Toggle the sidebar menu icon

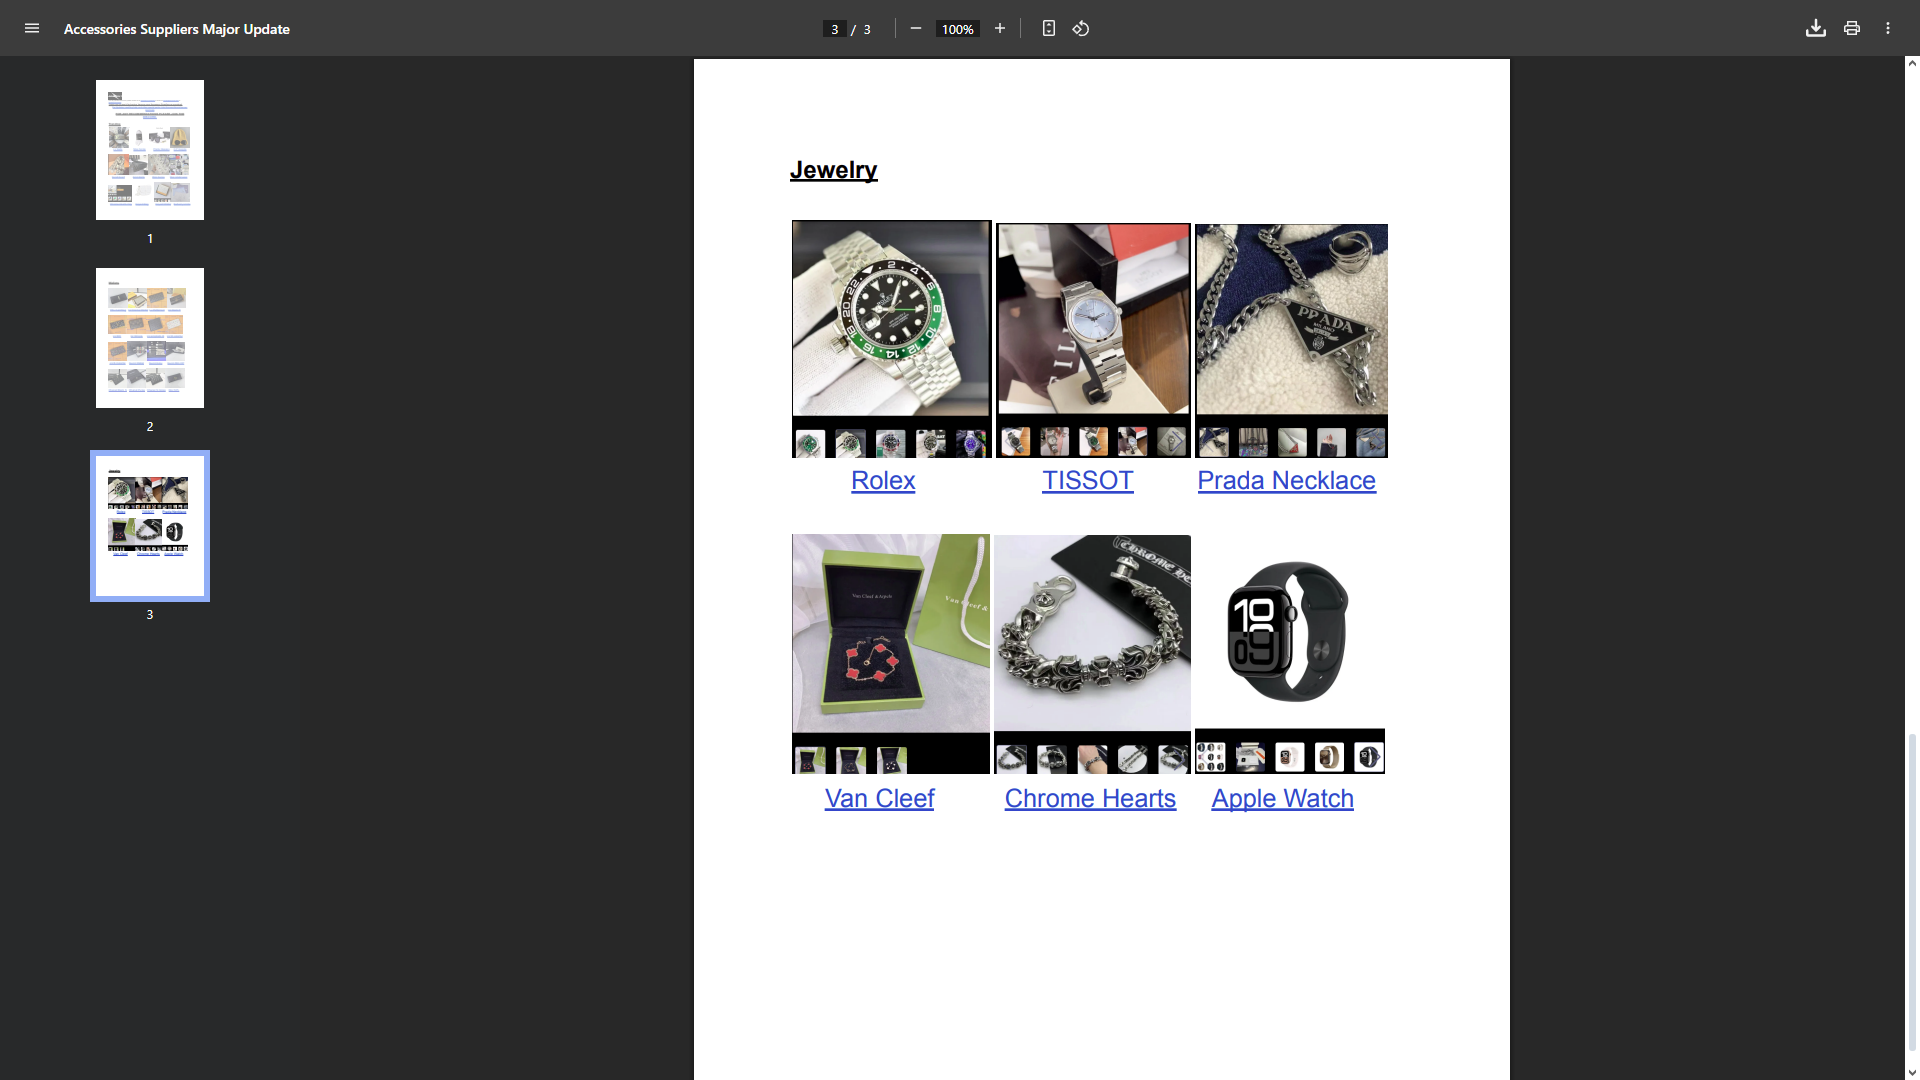[x=32, y=29]
